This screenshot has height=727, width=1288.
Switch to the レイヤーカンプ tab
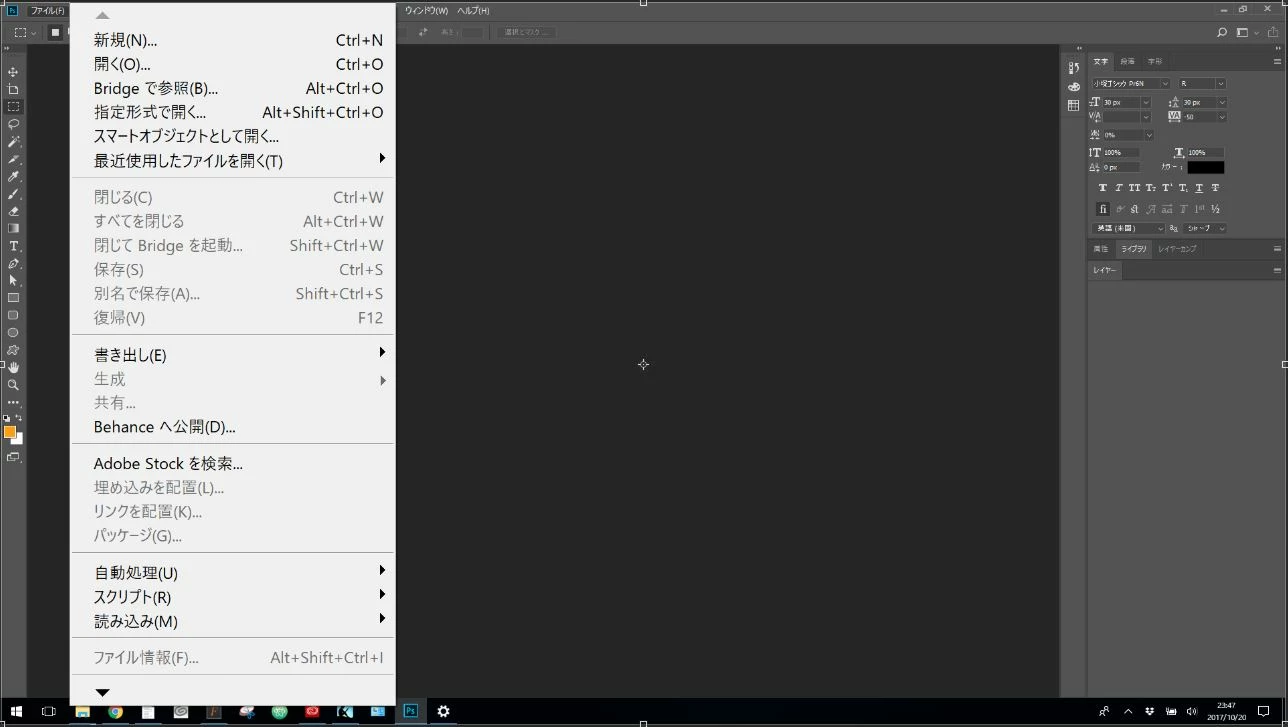coord(1177,249)
